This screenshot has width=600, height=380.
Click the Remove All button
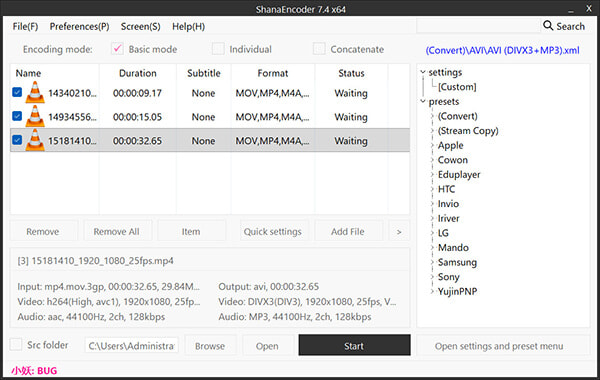pyautogui.click(x=117, y=231)
